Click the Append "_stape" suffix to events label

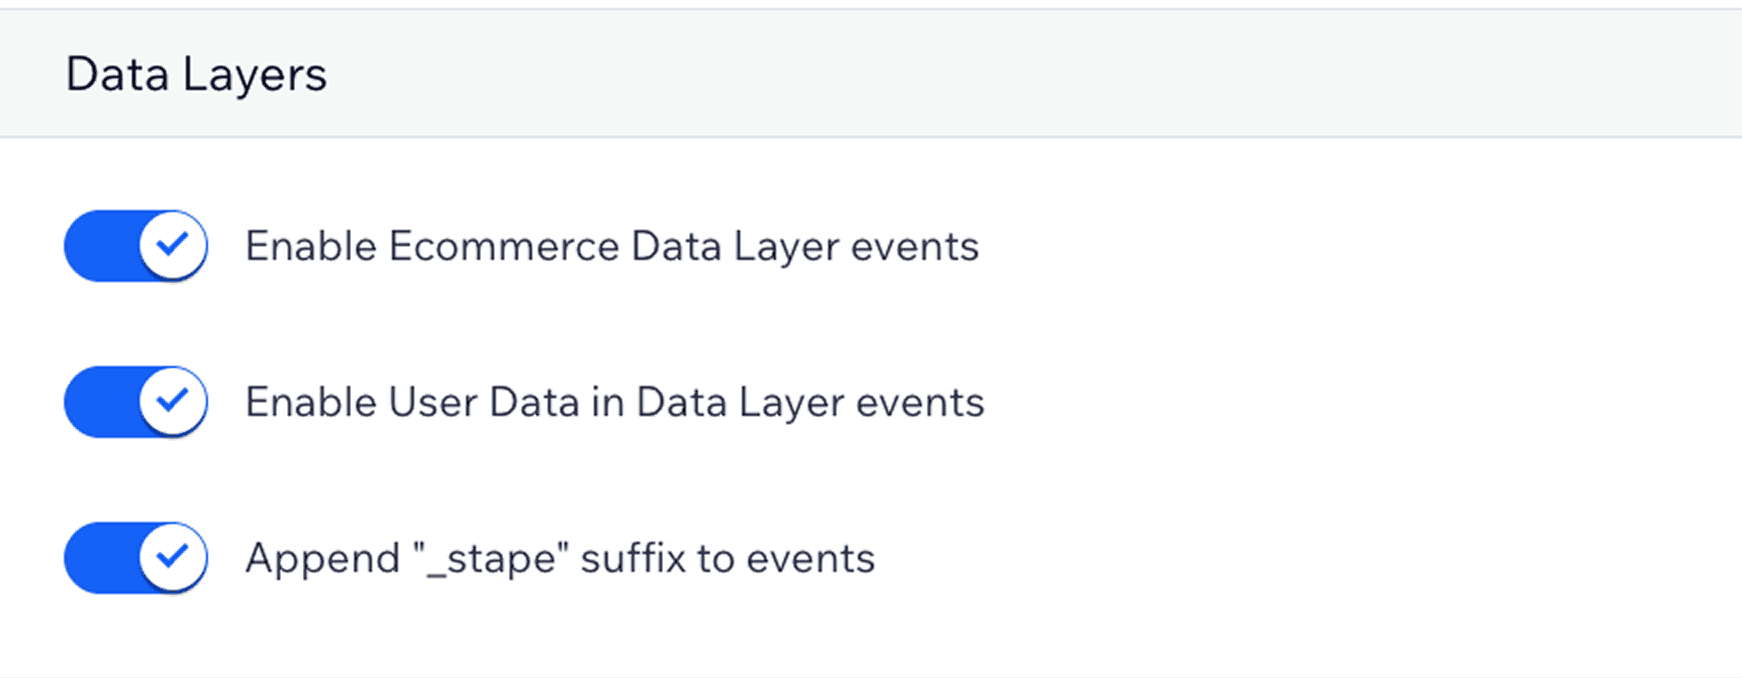559,558
